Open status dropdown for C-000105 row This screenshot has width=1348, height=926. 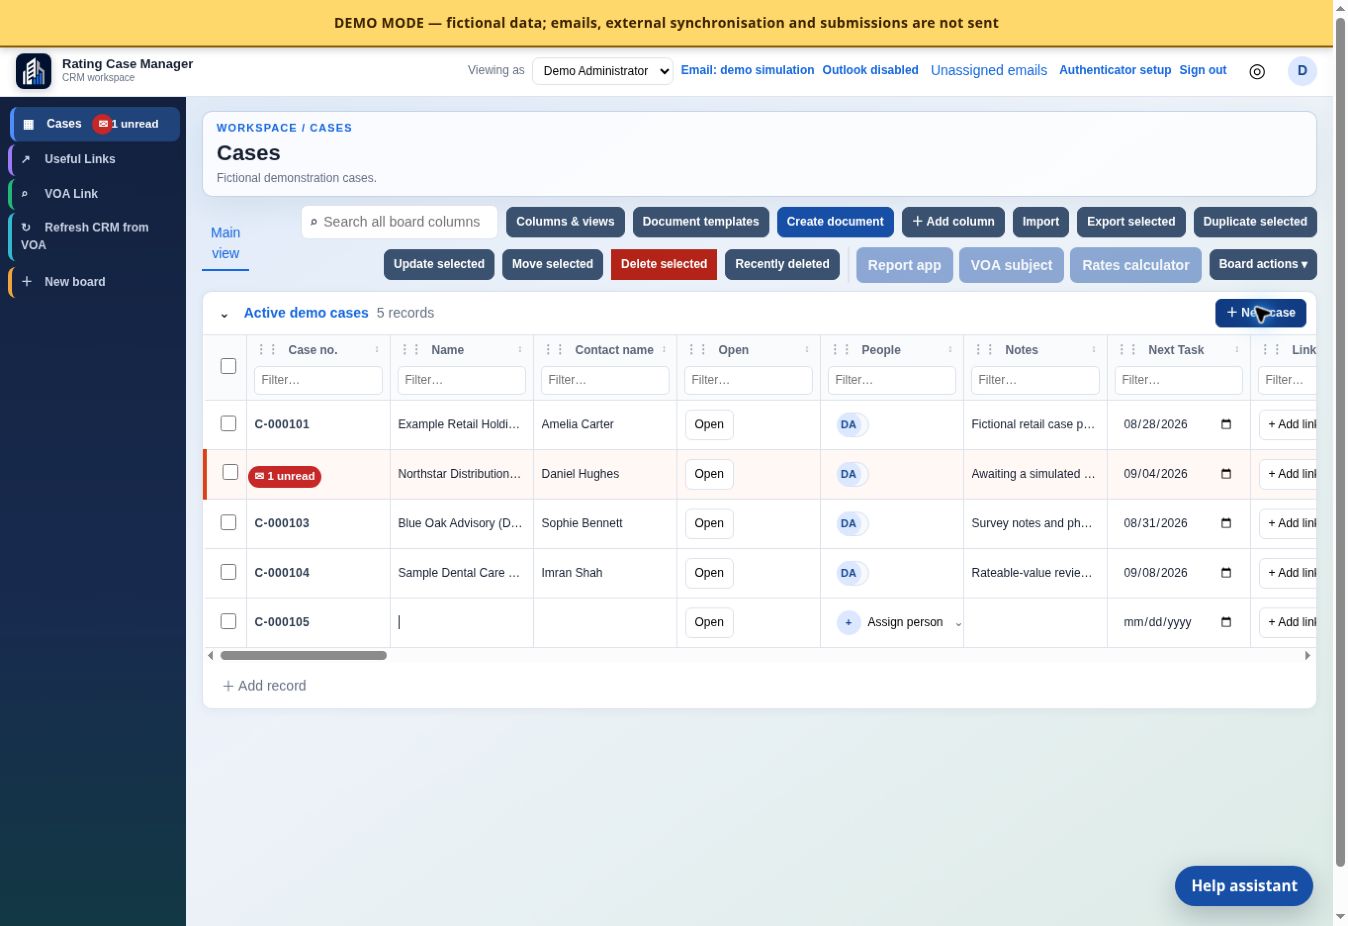[709, 622]
